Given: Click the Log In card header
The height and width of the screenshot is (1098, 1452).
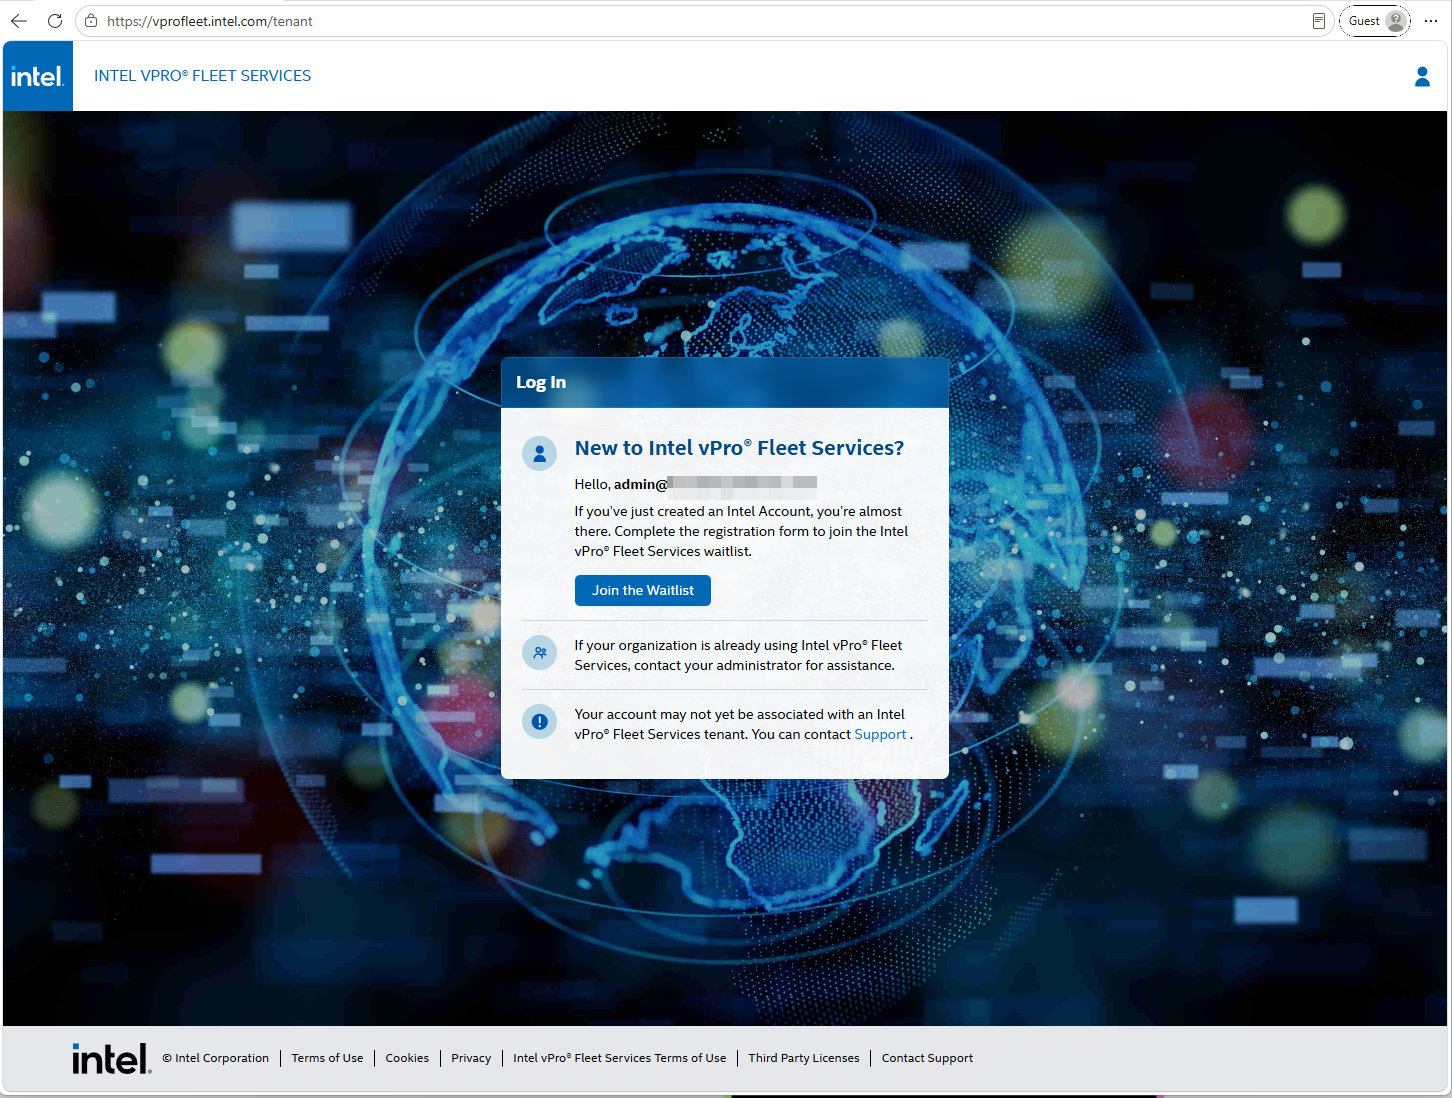Looking at the screenshot, I should (x=725, y=382).
